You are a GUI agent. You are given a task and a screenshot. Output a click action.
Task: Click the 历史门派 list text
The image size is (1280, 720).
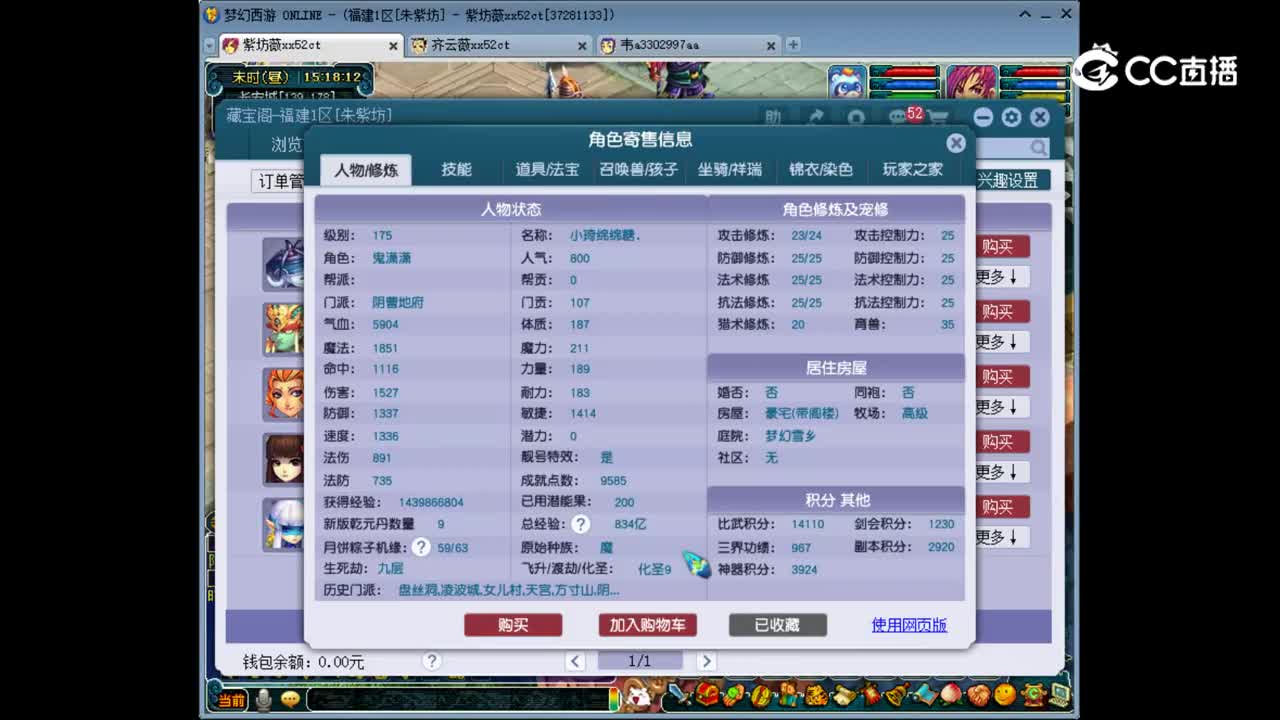click(508, 591)
